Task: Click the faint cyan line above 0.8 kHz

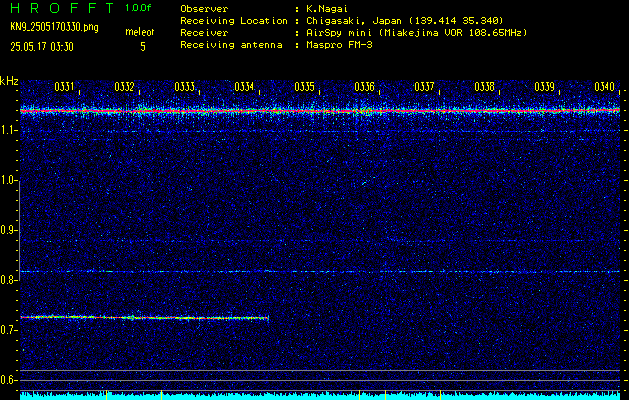Action: [x=320, y=272]
